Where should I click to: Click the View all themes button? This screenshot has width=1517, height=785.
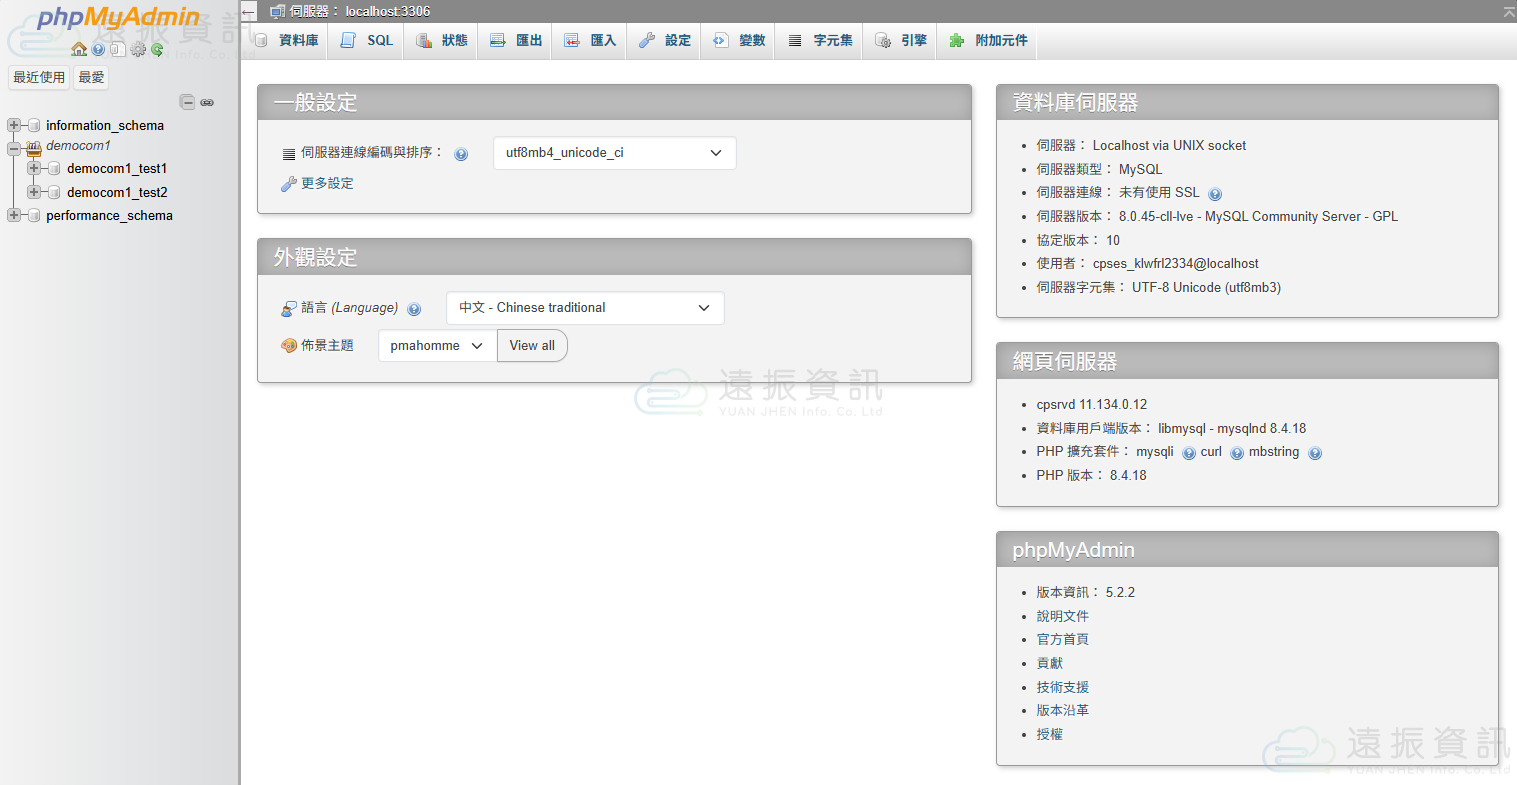532,346
